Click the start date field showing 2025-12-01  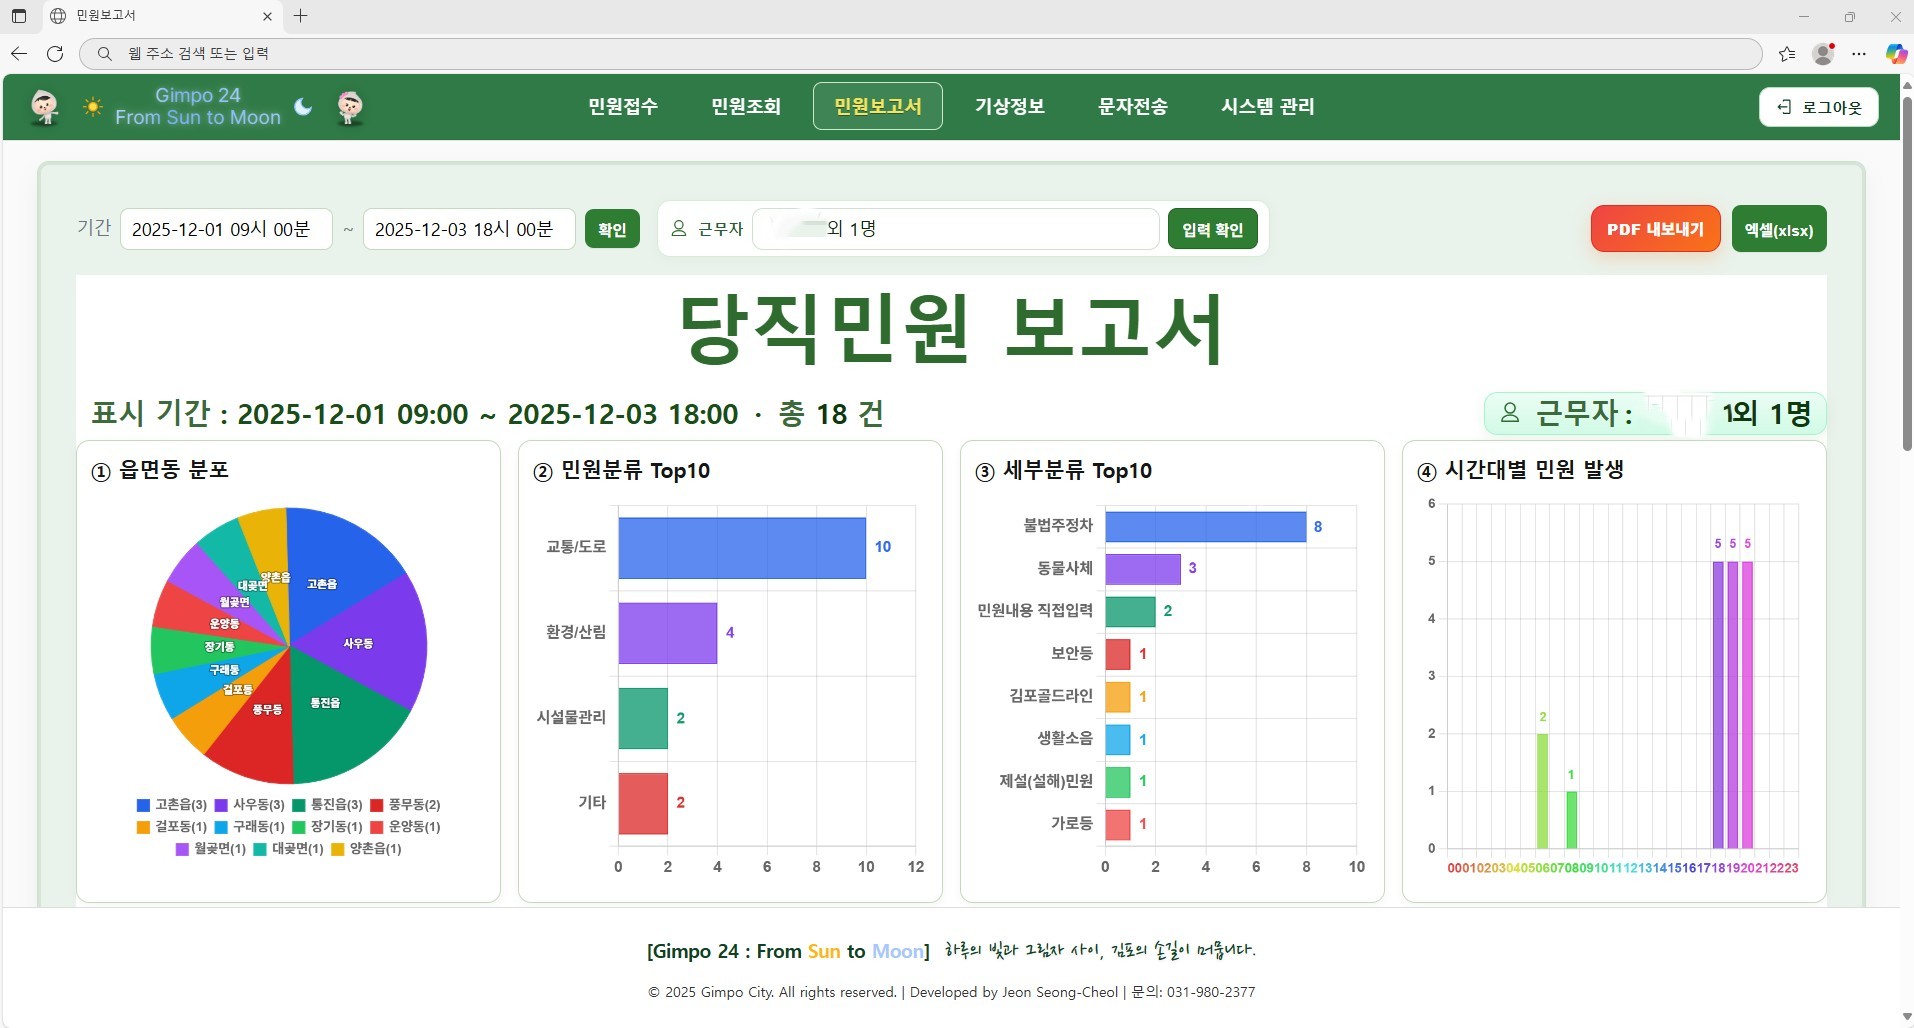tap(225, 229)
